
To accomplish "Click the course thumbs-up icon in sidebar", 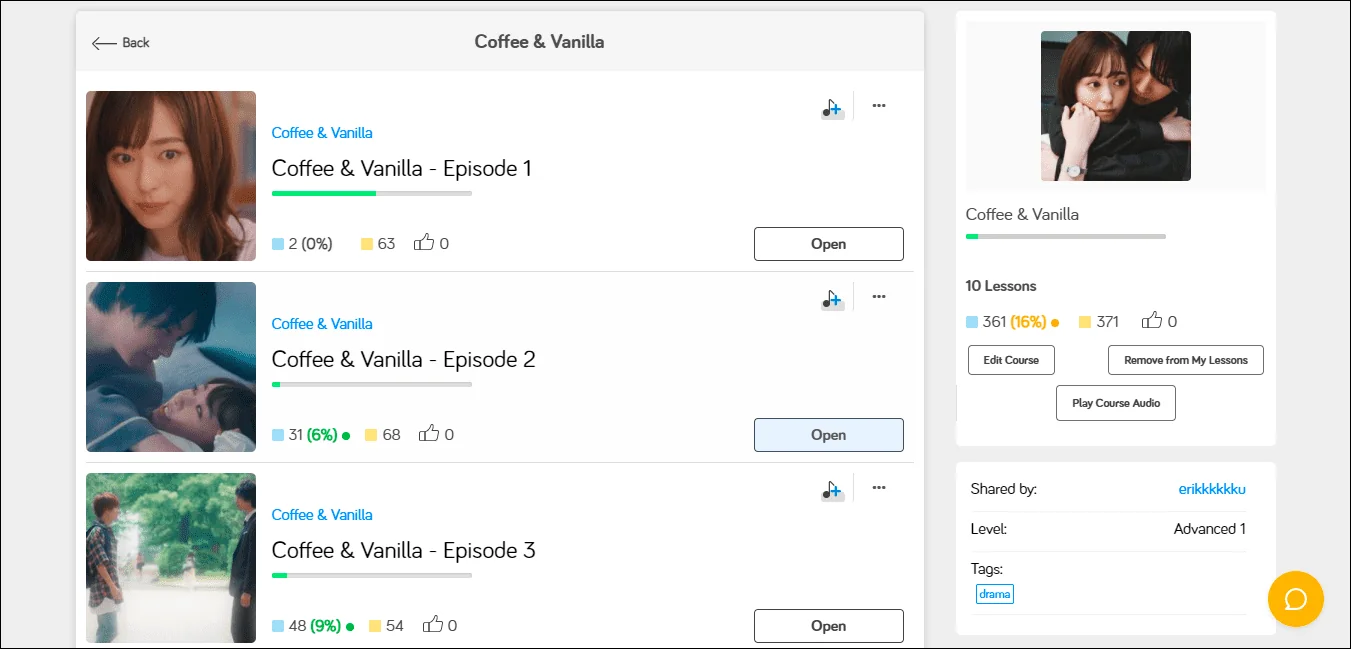I will pyautogui.click(x=1152, y=321).
